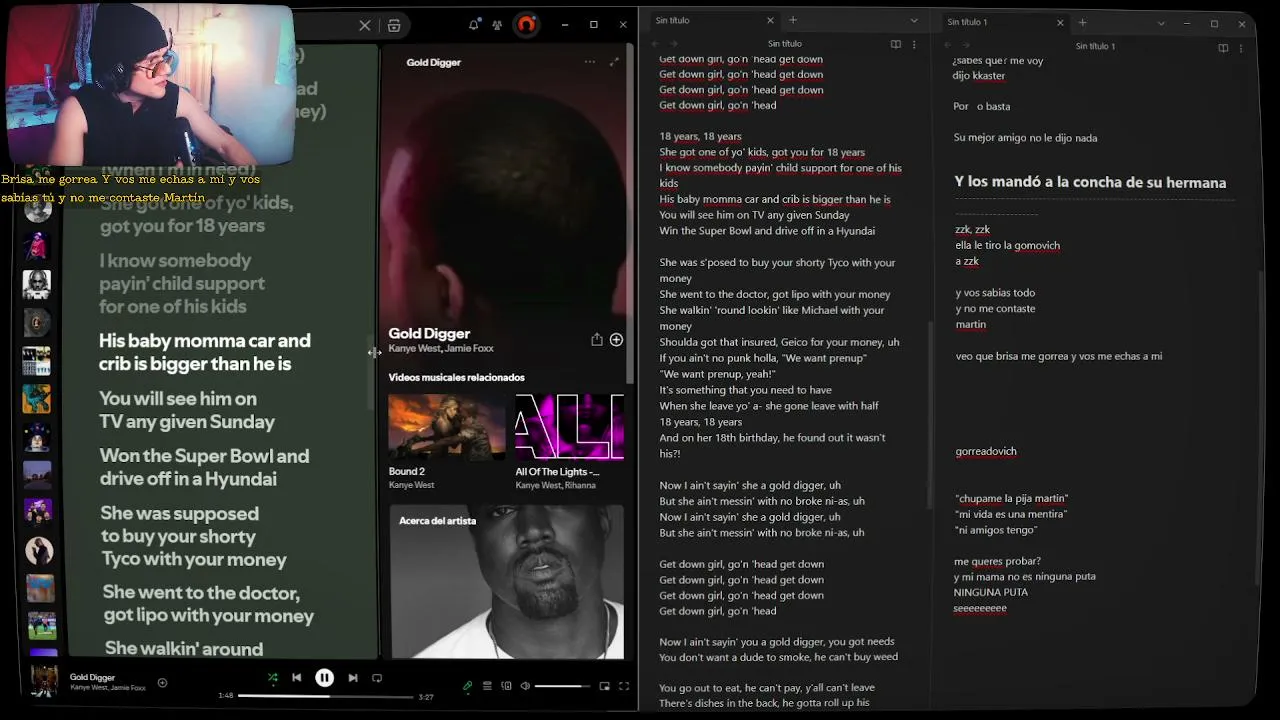The image size is (1280, 720).
Task: Navigate forward in the 'Sin título' window
Action: [x=672, y=44]
